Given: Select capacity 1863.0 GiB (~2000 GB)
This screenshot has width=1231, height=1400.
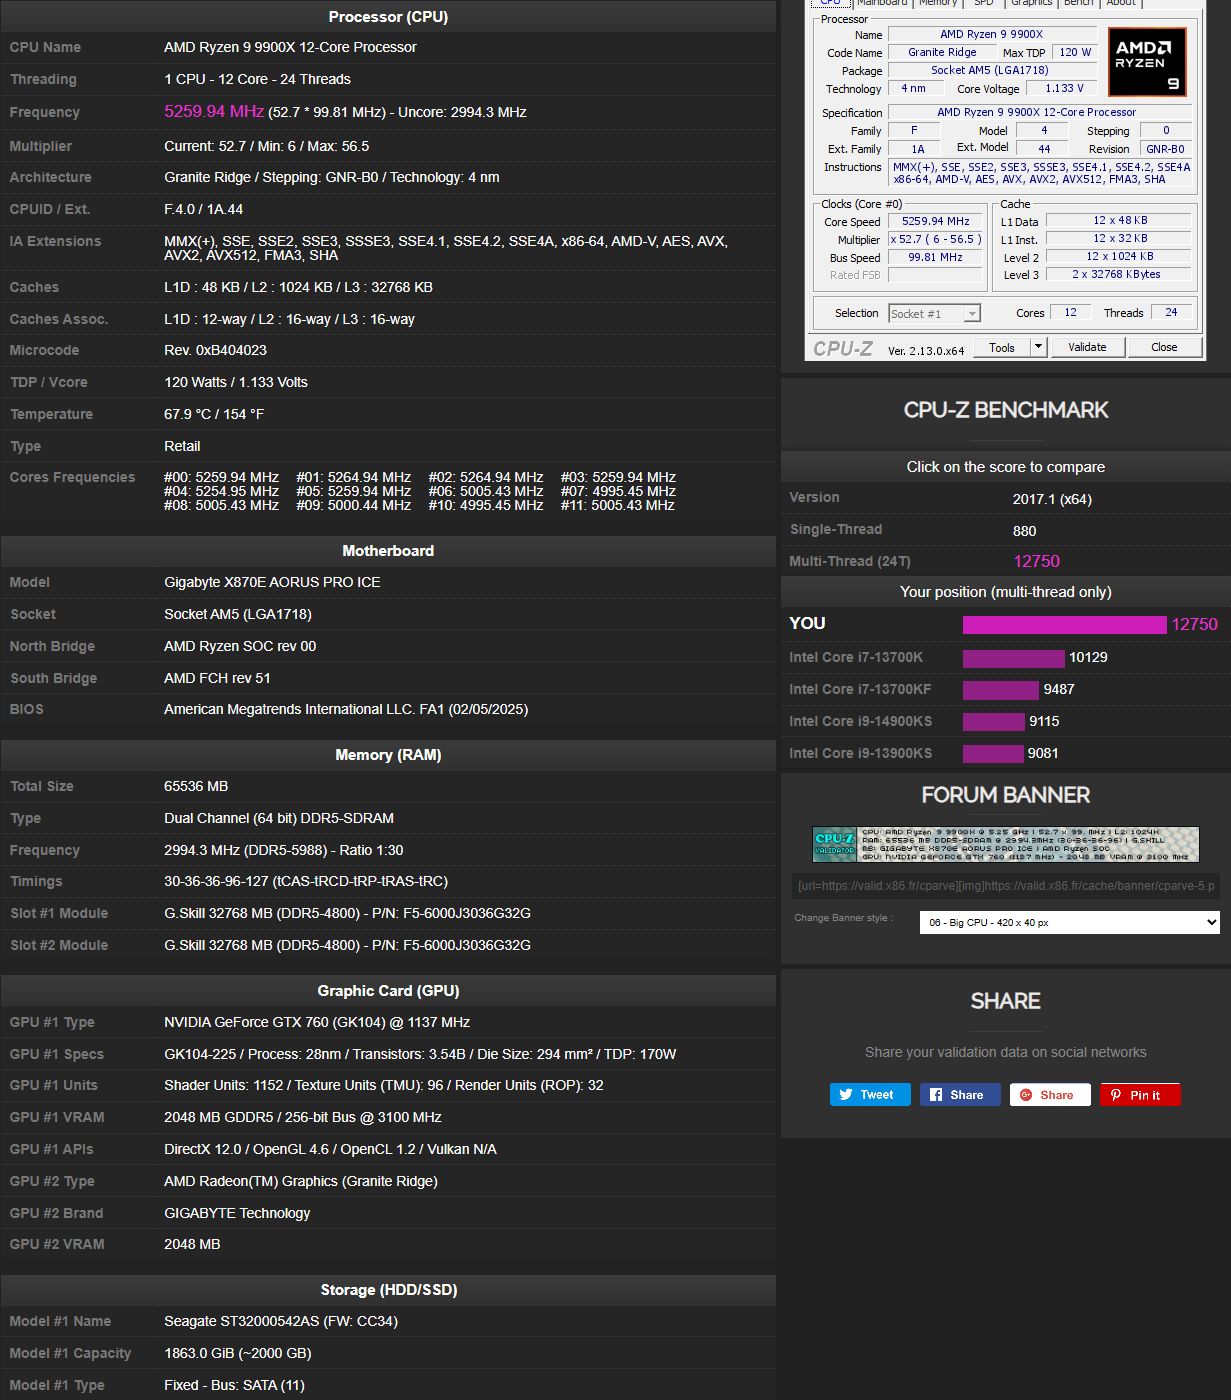Looking at the screenshot, I should coord(238,1353).
